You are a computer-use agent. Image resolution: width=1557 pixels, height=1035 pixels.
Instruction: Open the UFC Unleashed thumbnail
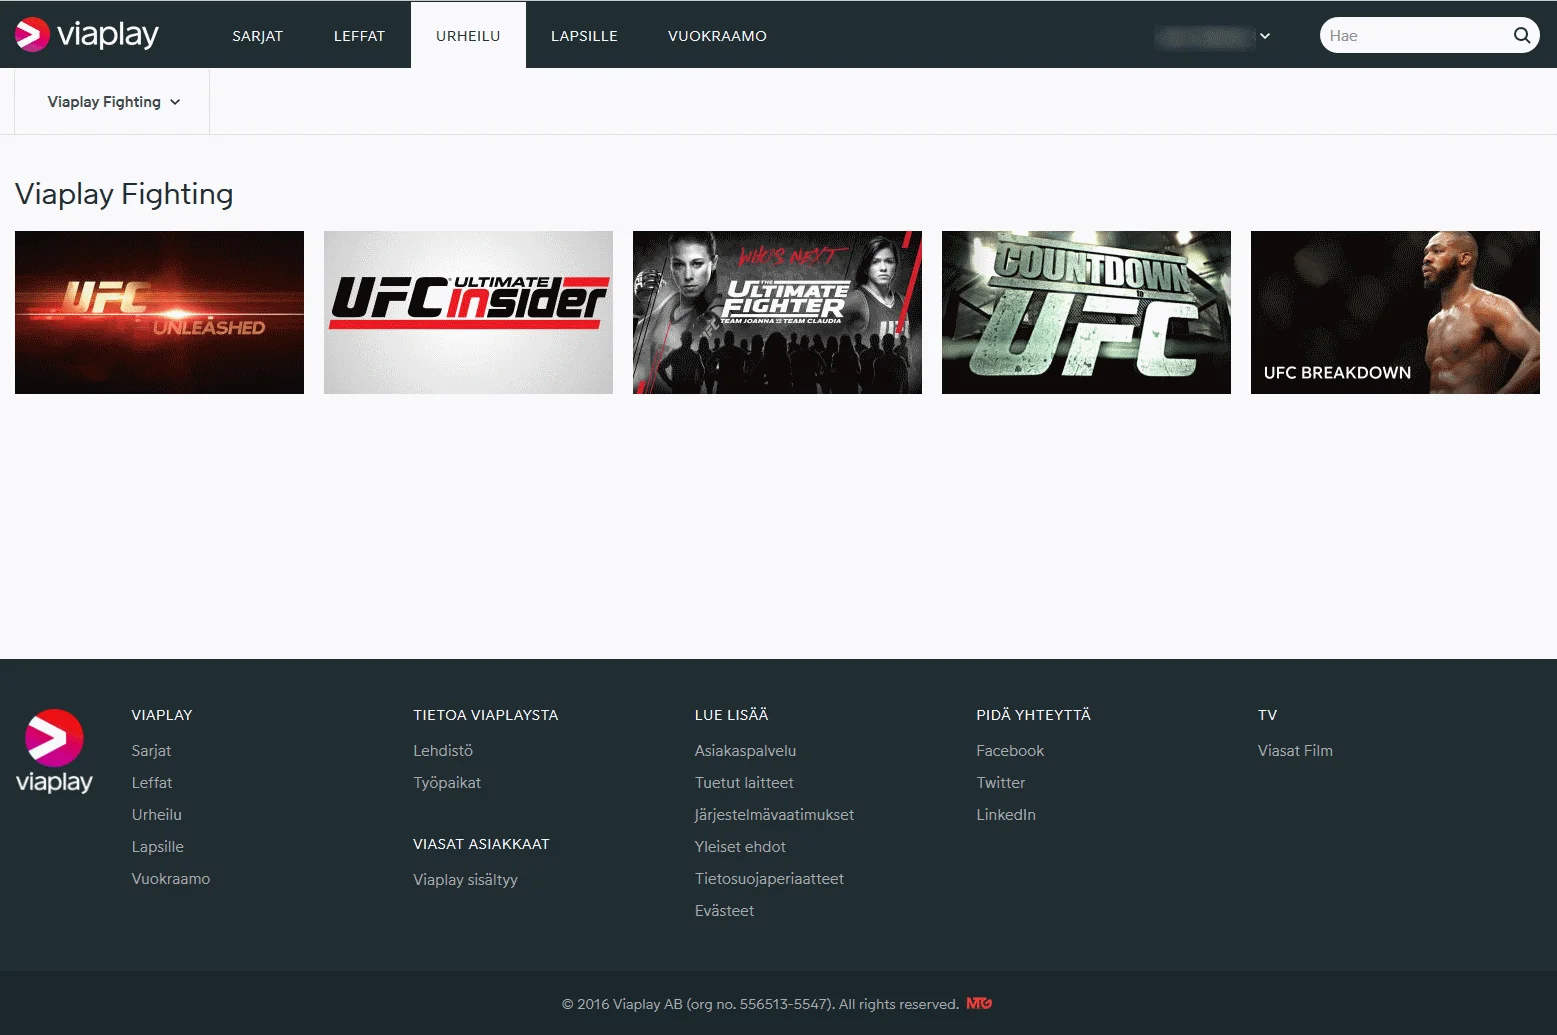tap(159, 312)
